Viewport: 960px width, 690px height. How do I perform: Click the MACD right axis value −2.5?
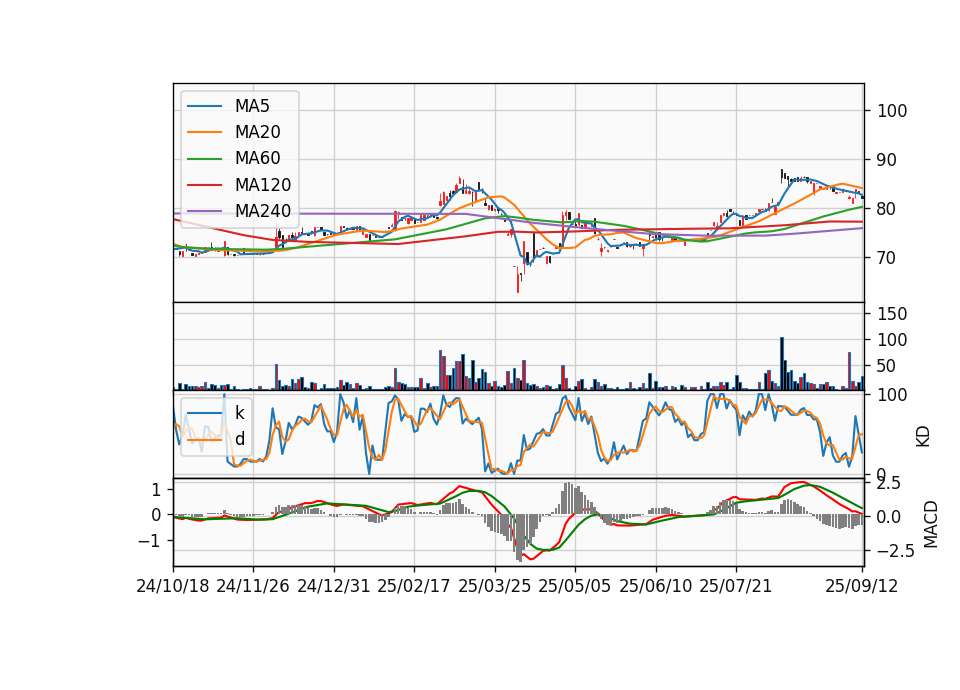tap(897, 551)
